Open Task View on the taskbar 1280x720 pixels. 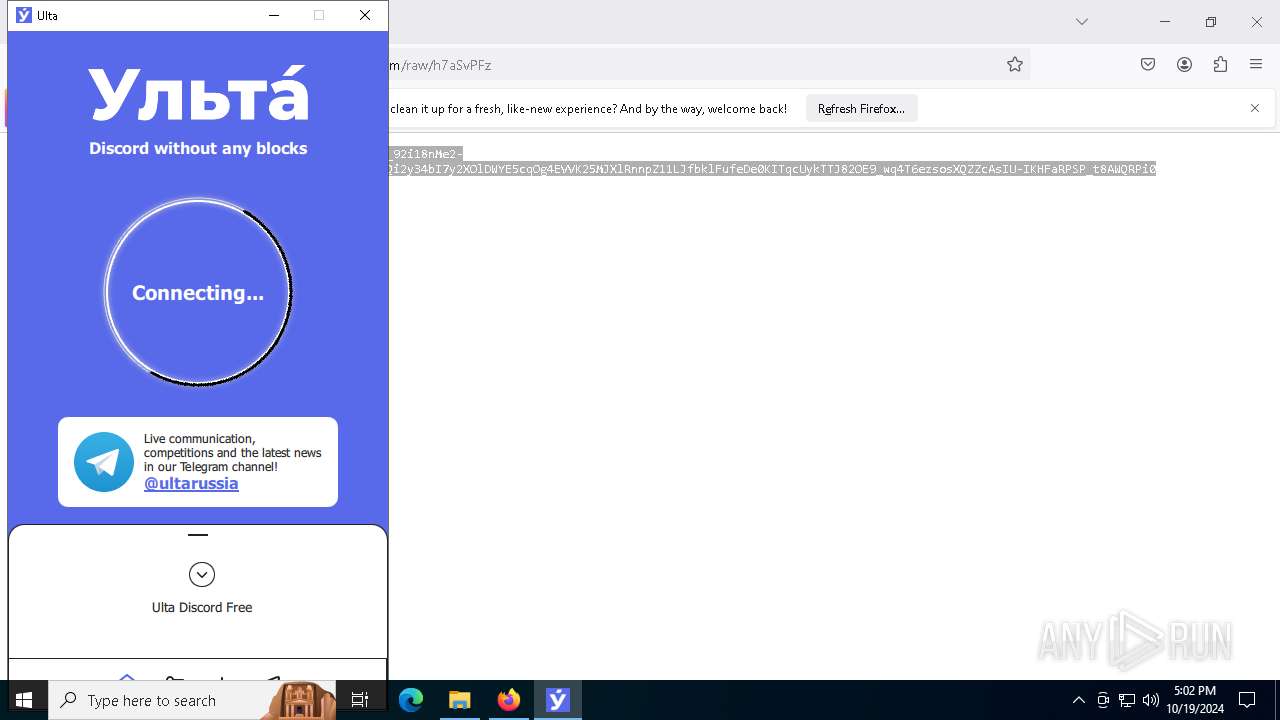click(x=360, y=700)
